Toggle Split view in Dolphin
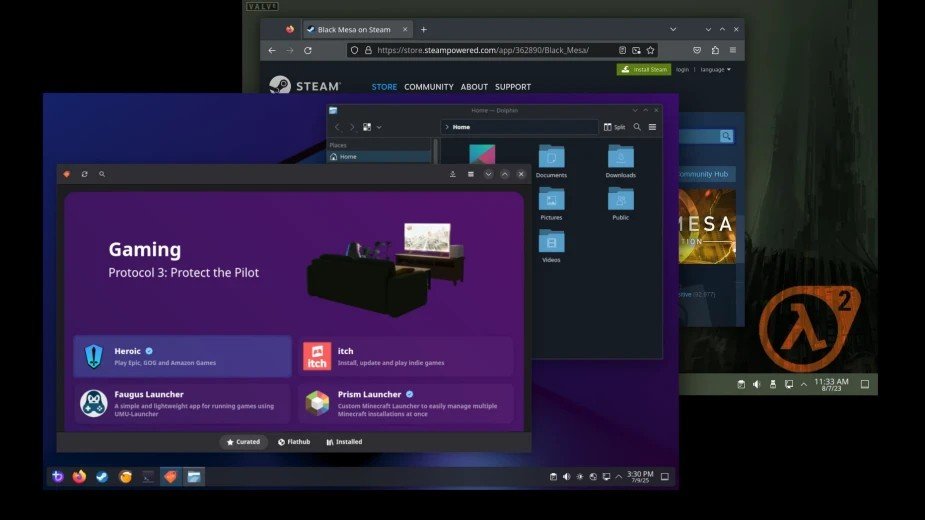Screen dimensions: 925x520 614,127
